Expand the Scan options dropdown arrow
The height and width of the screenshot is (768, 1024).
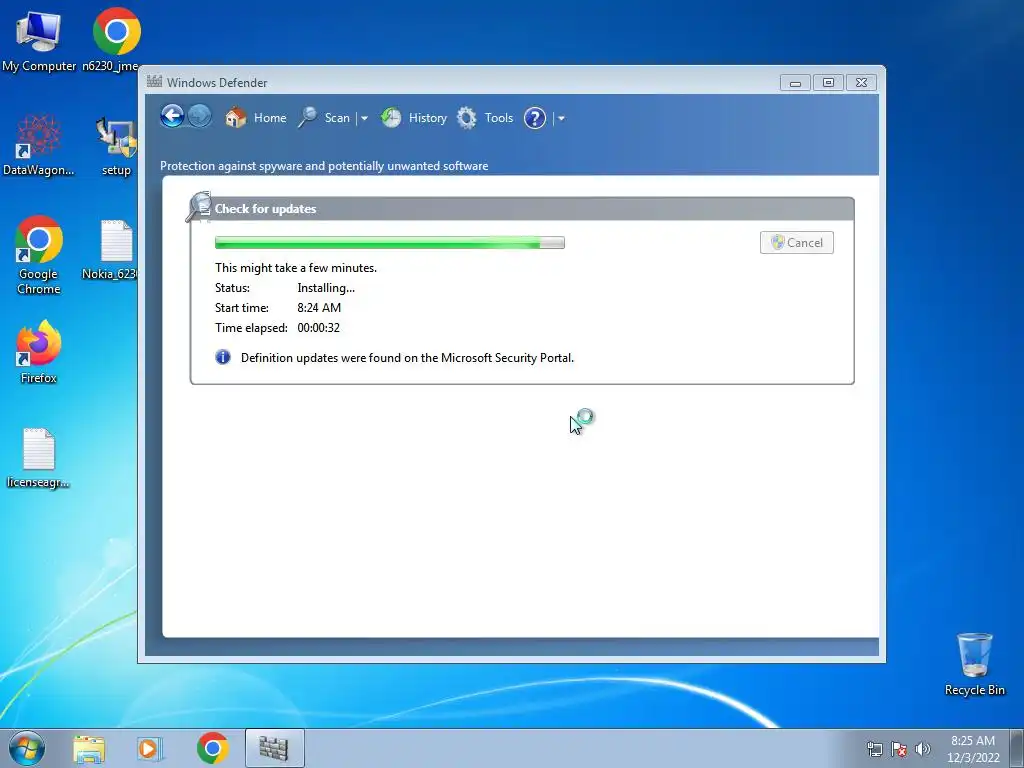point(364,118)
